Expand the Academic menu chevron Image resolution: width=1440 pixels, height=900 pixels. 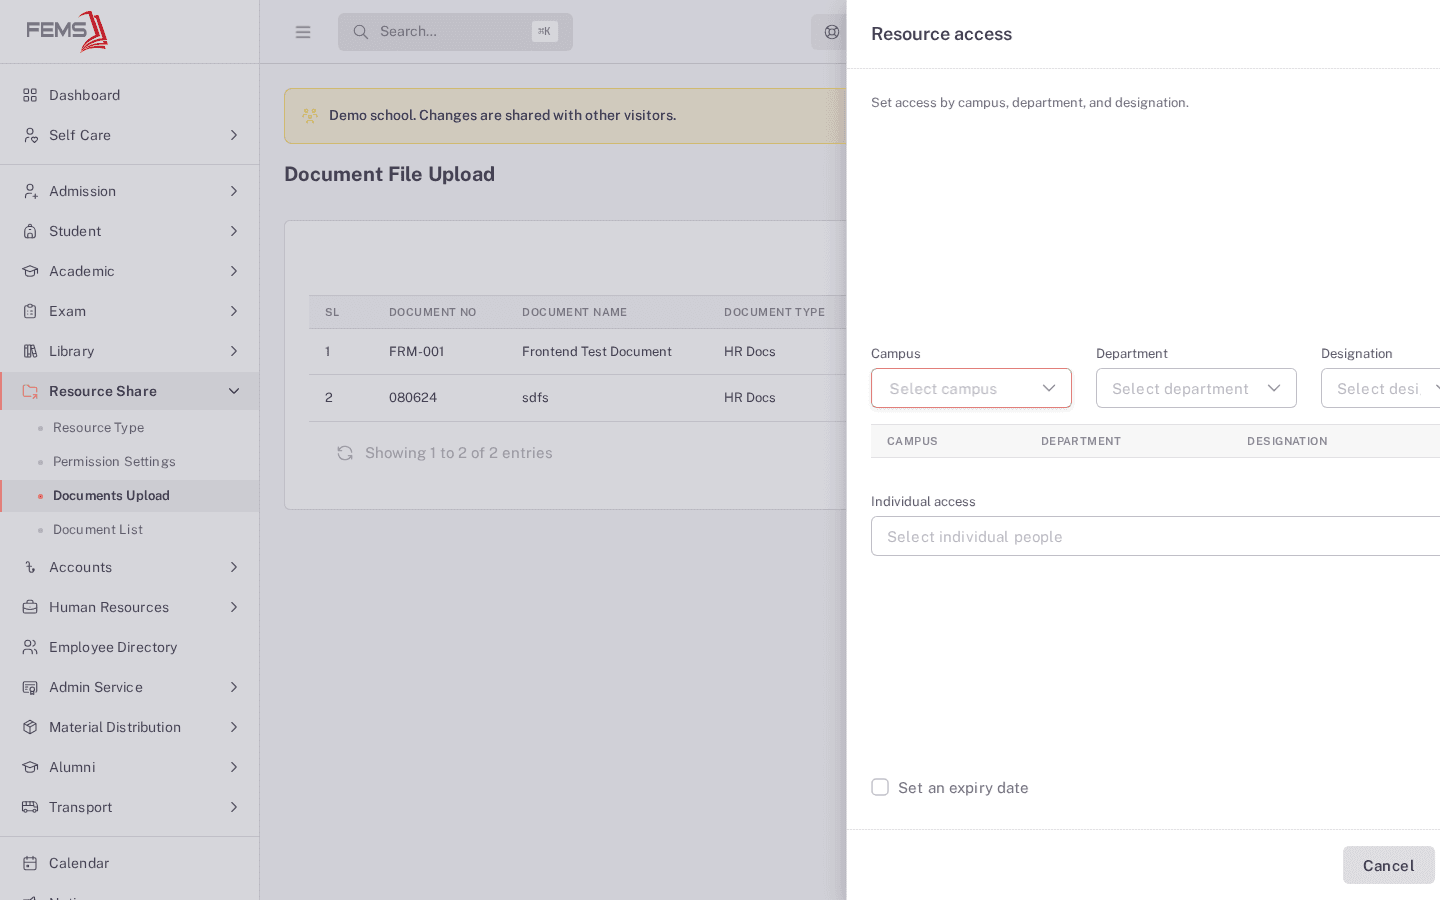[x=234, y=271]
